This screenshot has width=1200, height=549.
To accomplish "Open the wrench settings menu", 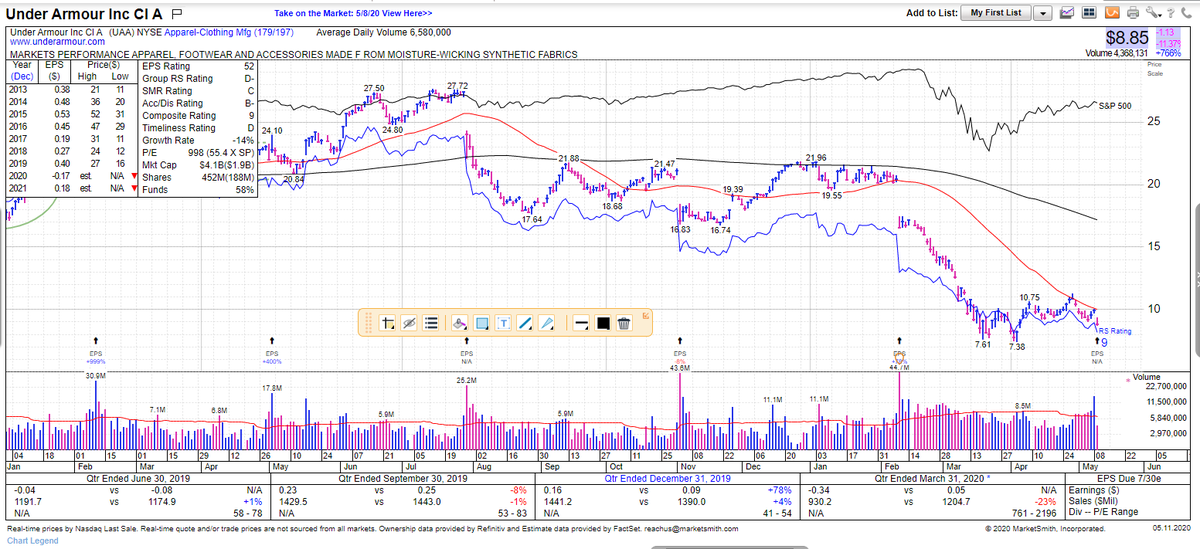I will (x=1153, y=13).
